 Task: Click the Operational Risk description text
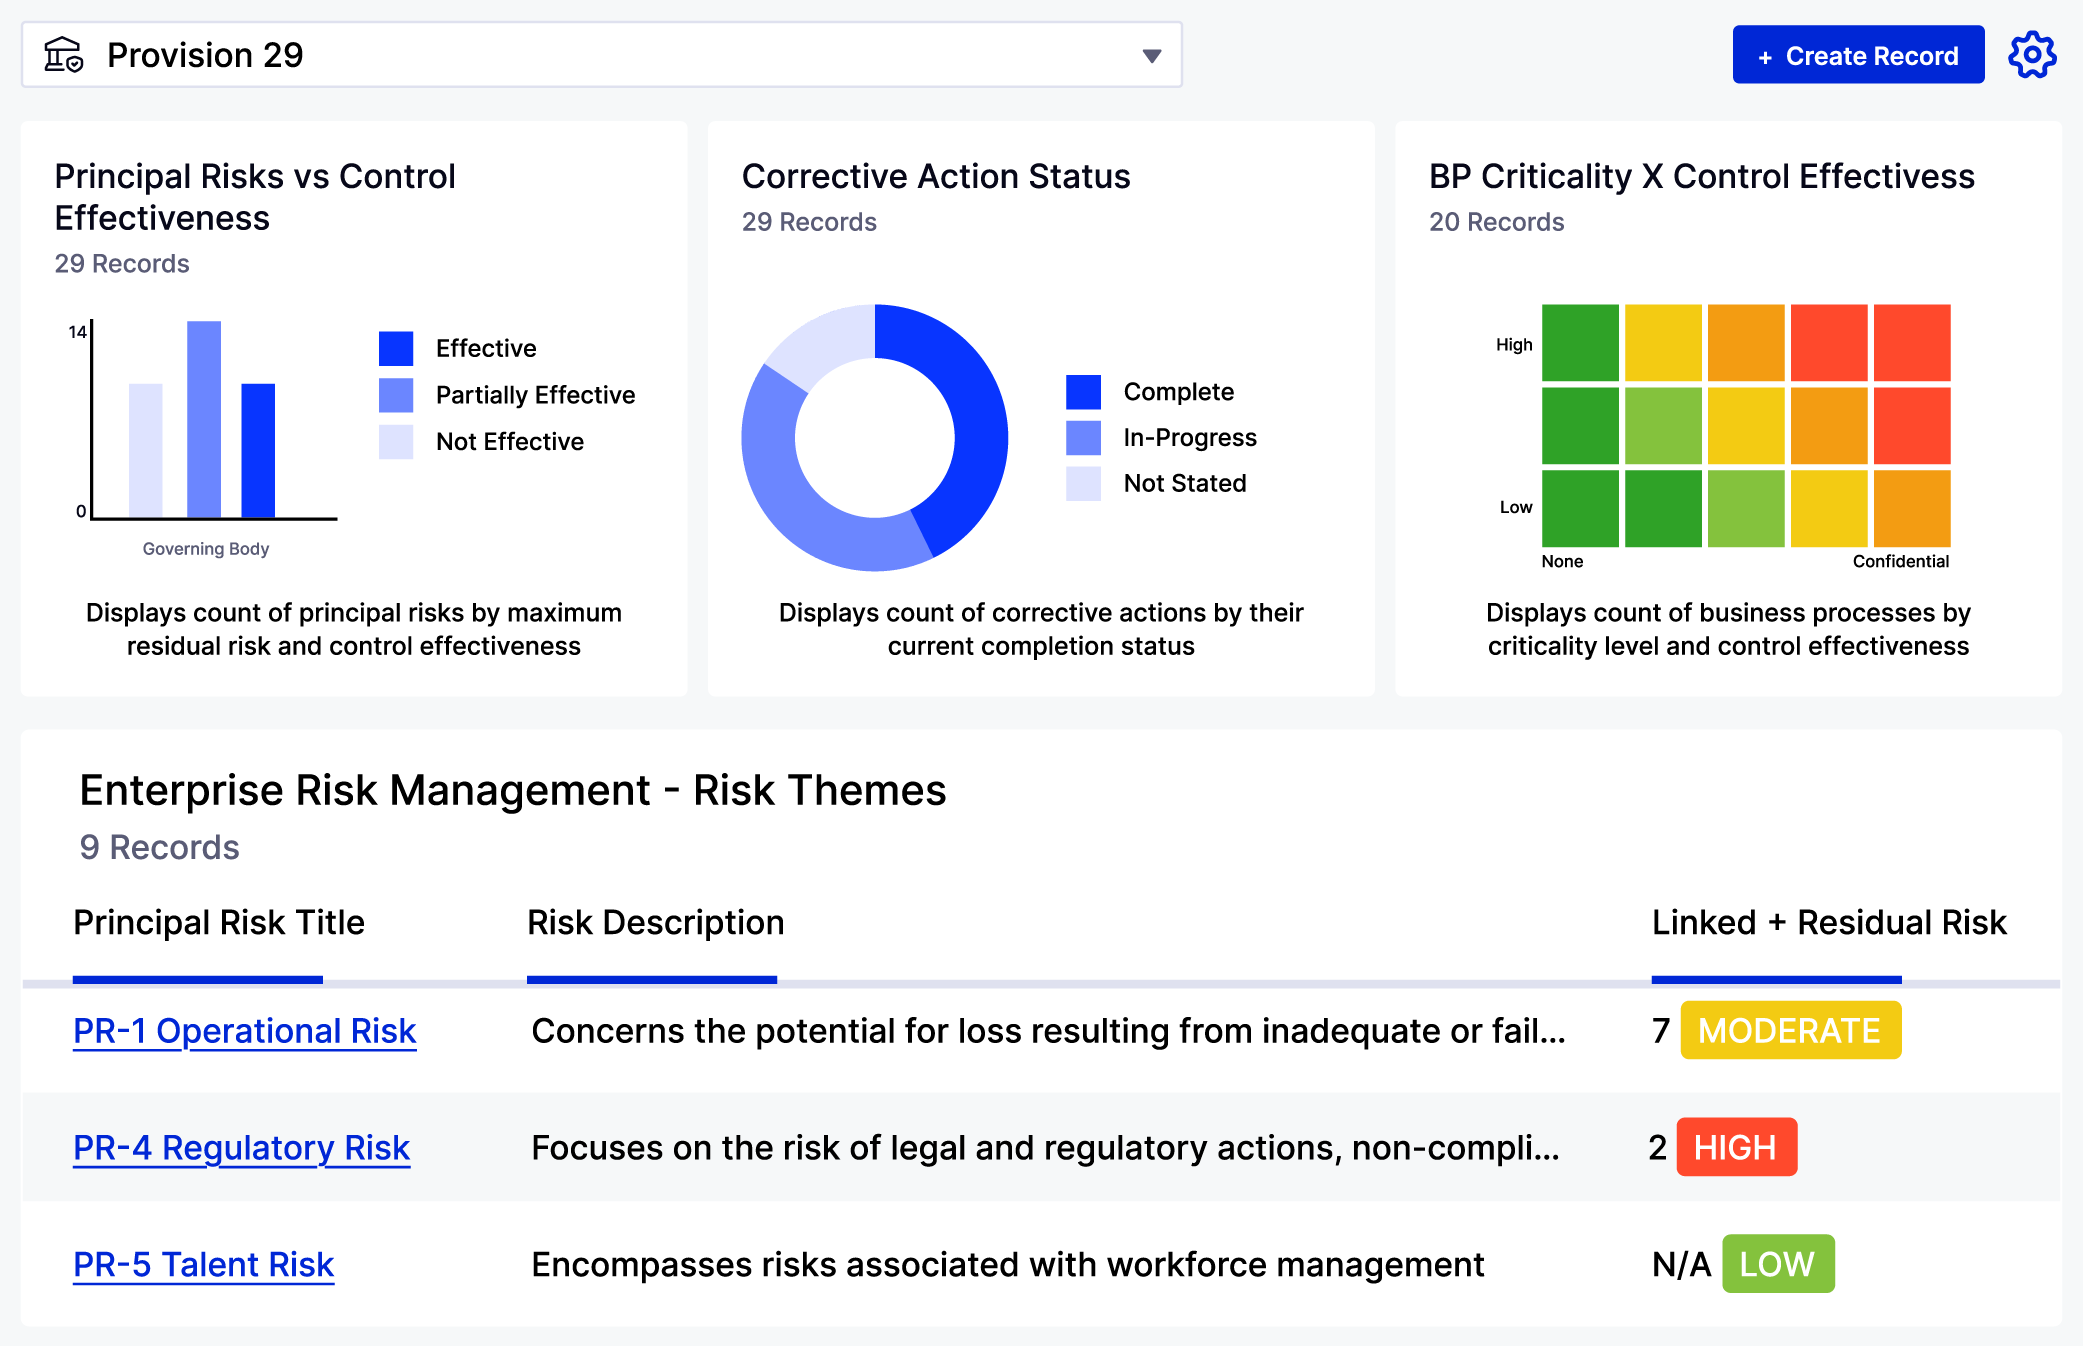(1049, 1031)
